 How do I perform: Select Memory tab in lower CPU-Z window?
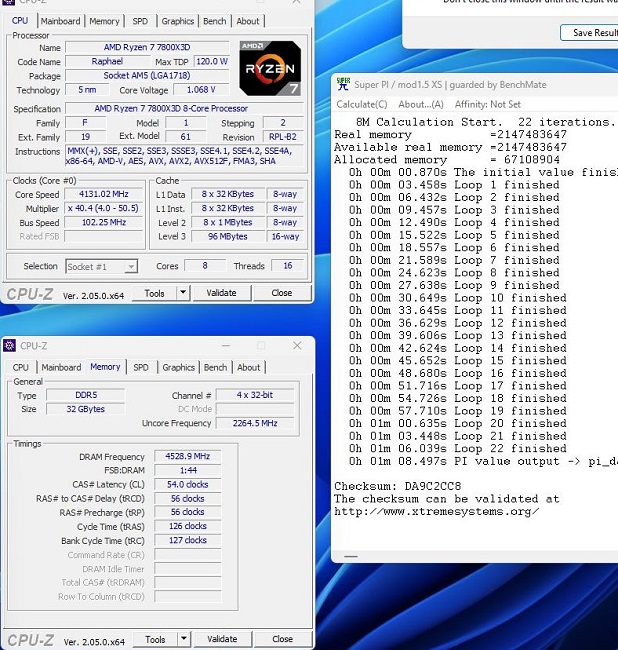click(105, 367)
